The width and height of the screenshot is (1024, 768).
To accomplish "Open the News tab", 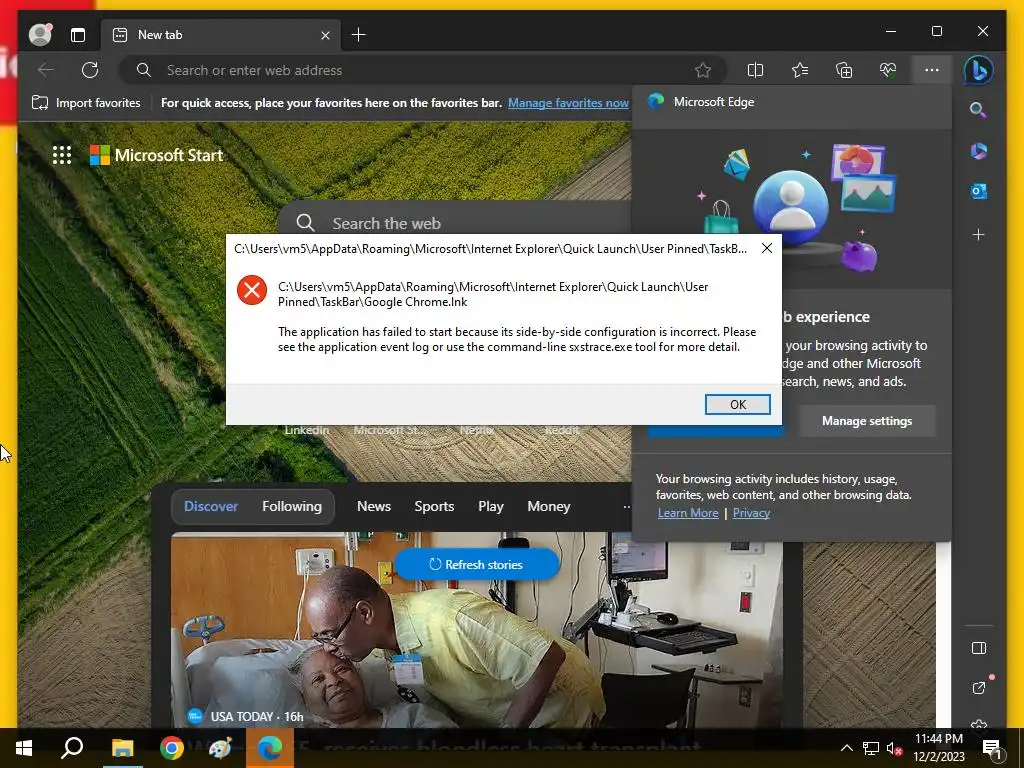I will (374, 506).
